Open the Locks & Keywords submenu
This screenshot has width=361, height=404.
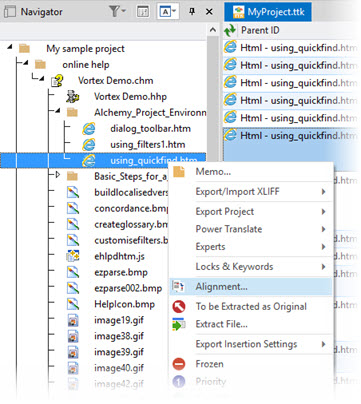click(x=251, y=267)
